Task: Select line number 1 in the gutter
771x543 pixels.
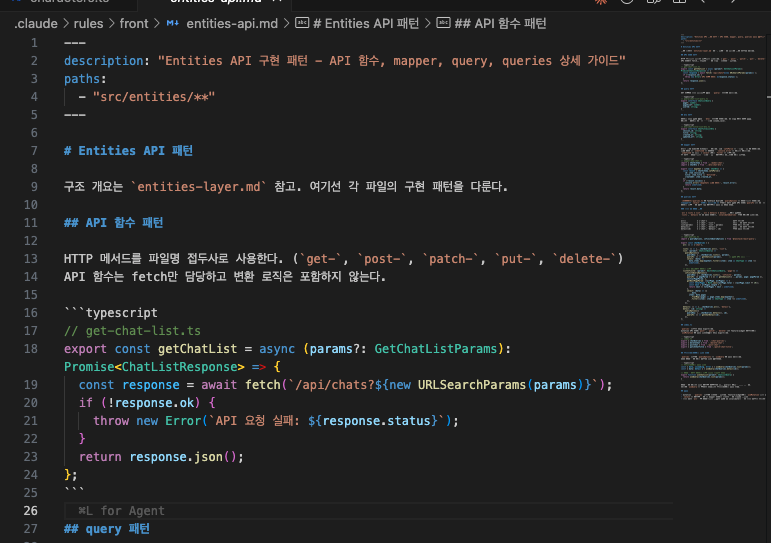Action: point(34,43)
